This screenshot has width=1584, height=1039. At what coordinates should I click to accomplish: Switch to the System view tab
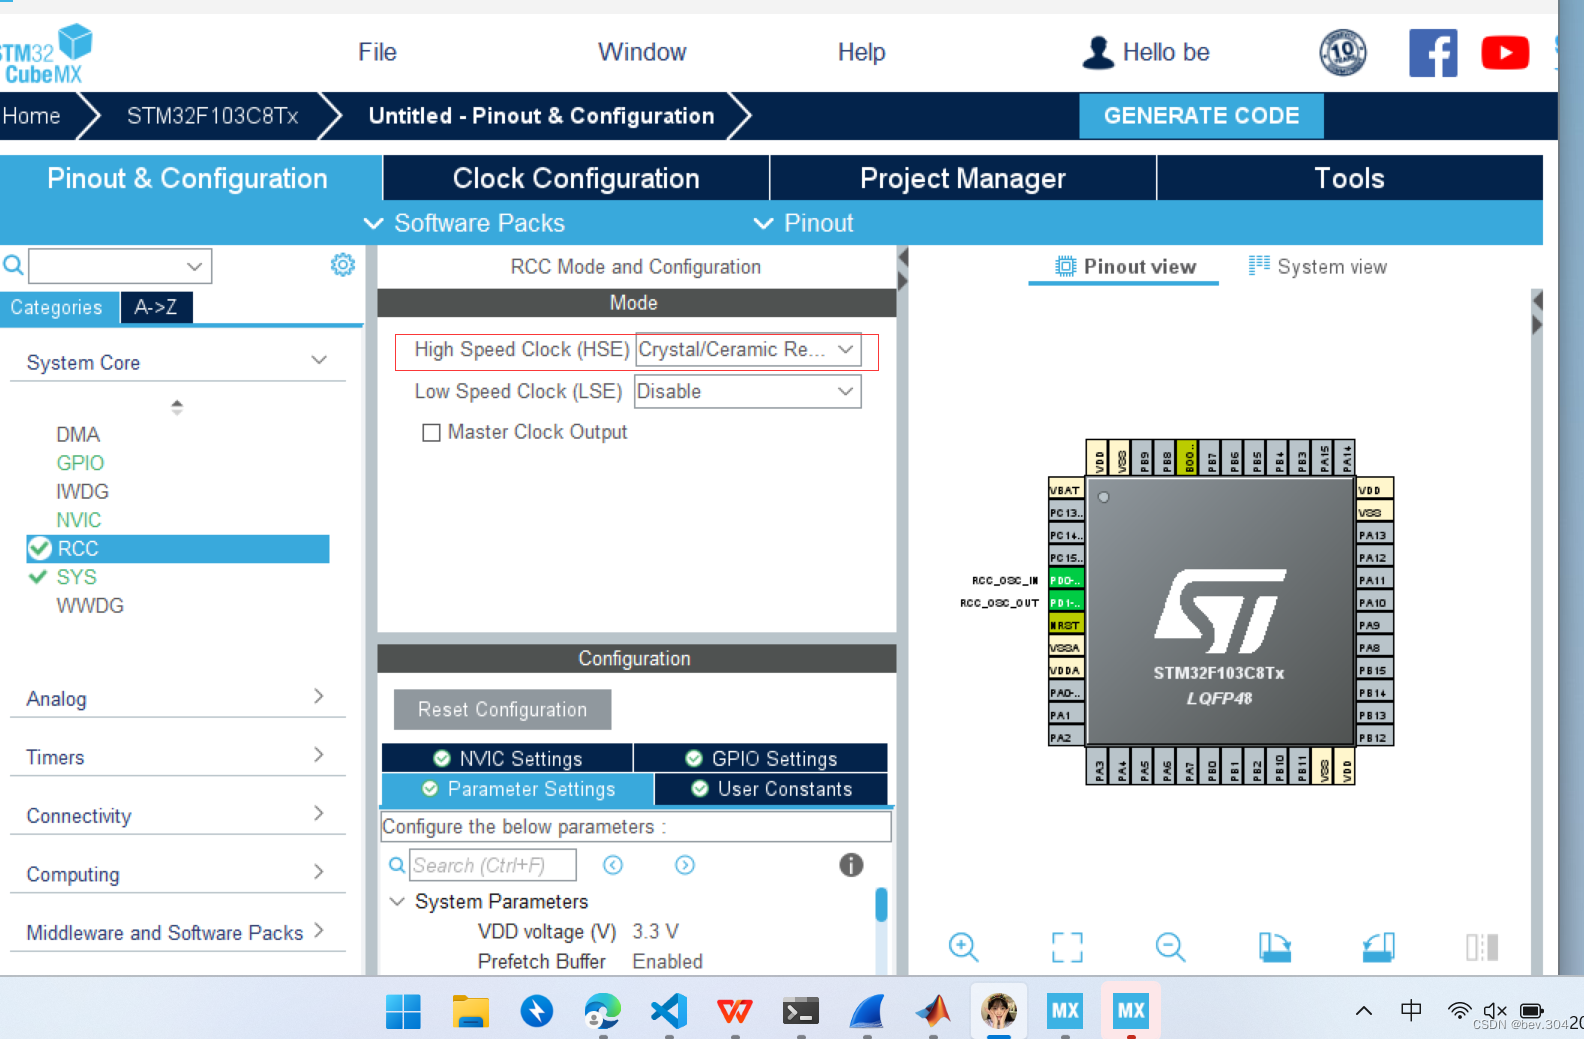(1318, 266)
